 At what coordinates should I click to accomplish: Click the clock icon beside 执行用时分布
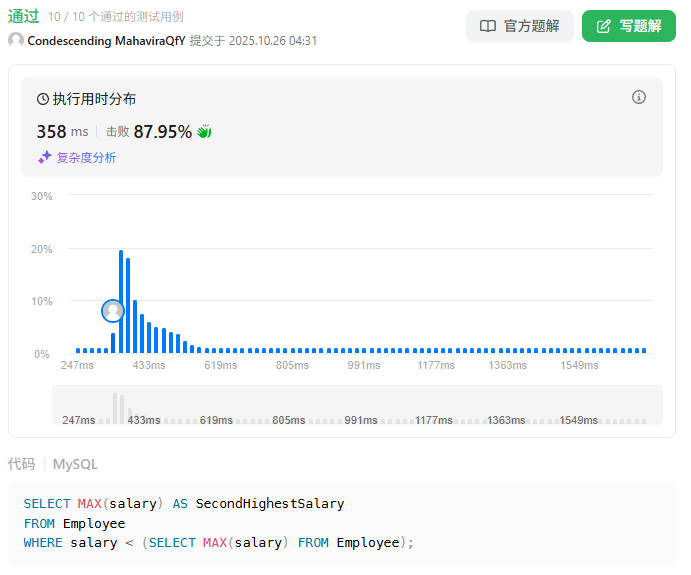tap(43, 99)
